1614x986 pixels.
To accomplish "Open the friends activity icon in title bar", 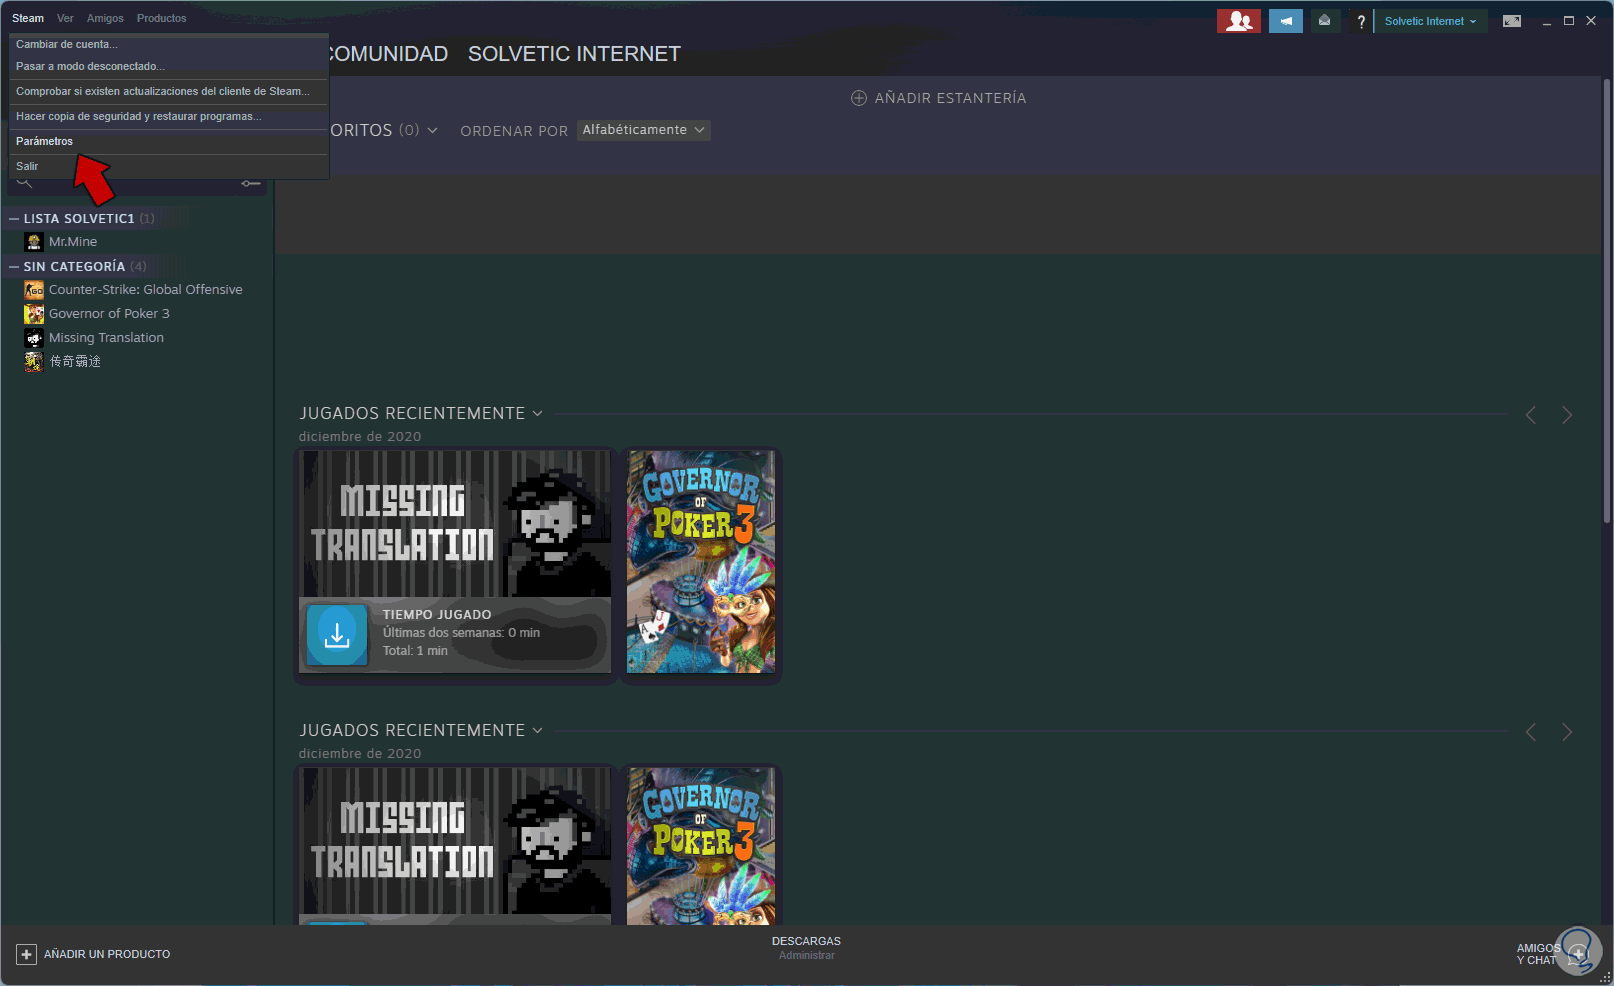I will 1239,21.
